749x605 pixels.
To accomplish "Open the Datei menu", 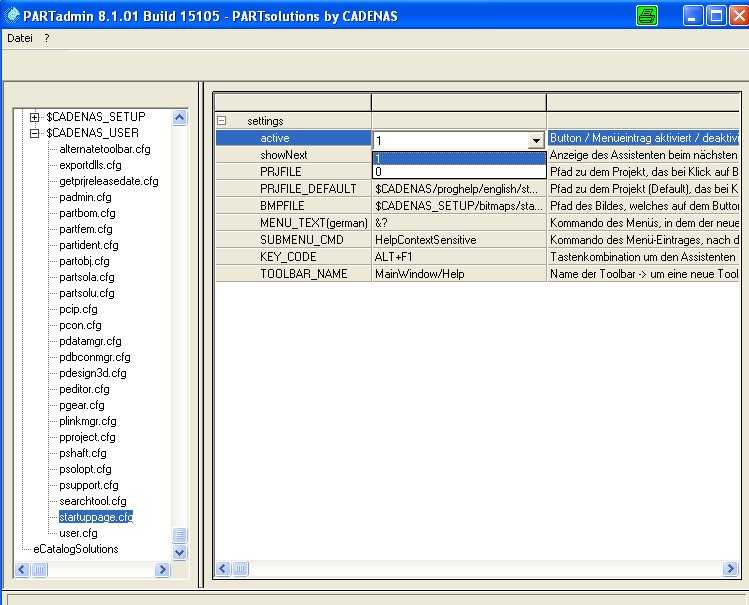I will (20, 38).
